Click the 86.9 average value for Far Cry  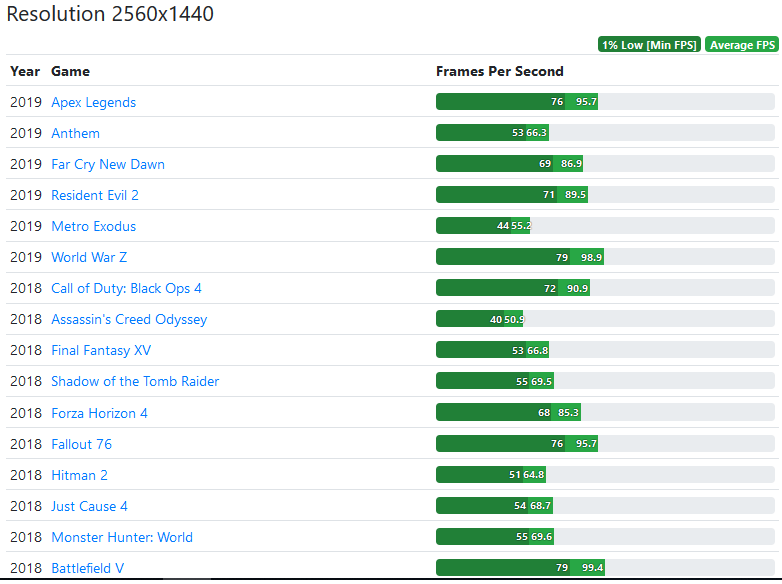click(571, 164)
